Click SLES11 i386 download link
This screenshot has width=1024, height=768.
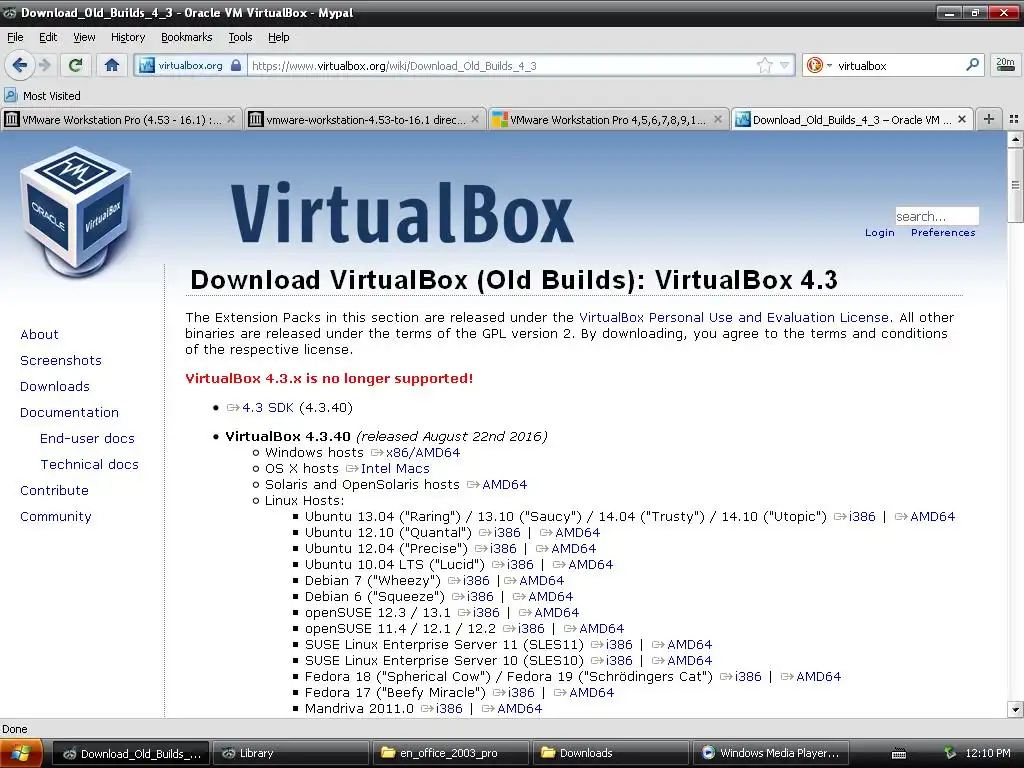[612, 645]
